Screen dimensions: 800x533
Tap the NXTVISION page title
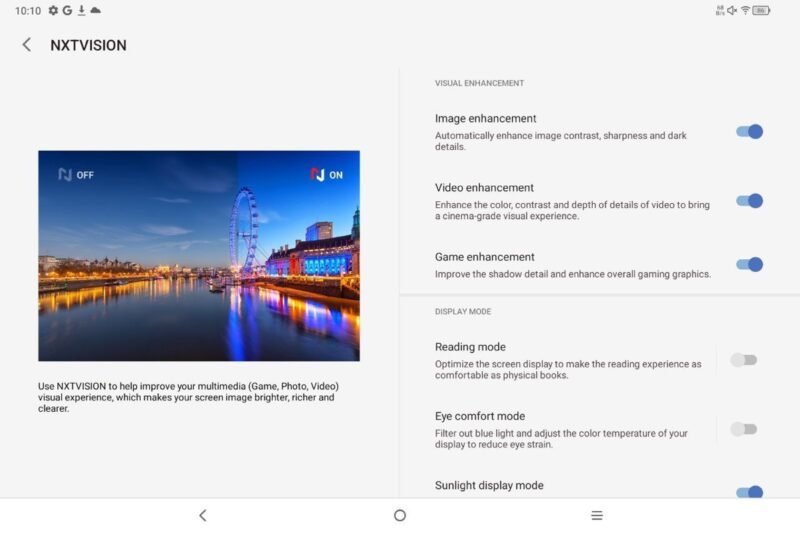(x=88, y=45)
